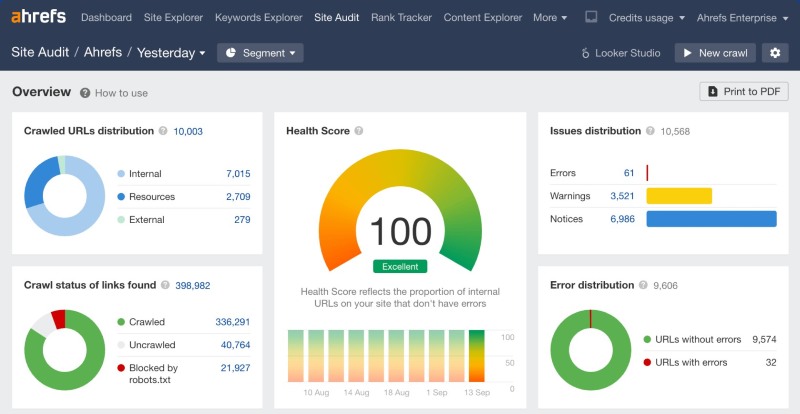This screenshot has width=800, height=414.
Task: Click info icon next to Crawled URLs distribution
Action: (x=163, y=131)
